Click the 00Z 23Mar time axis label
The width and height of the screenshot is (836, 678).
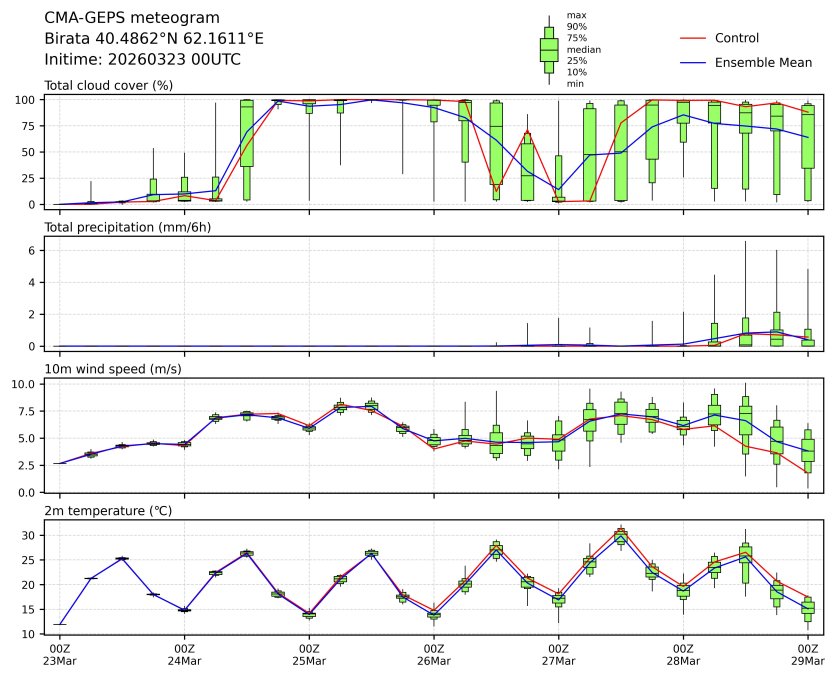[59, 654]
